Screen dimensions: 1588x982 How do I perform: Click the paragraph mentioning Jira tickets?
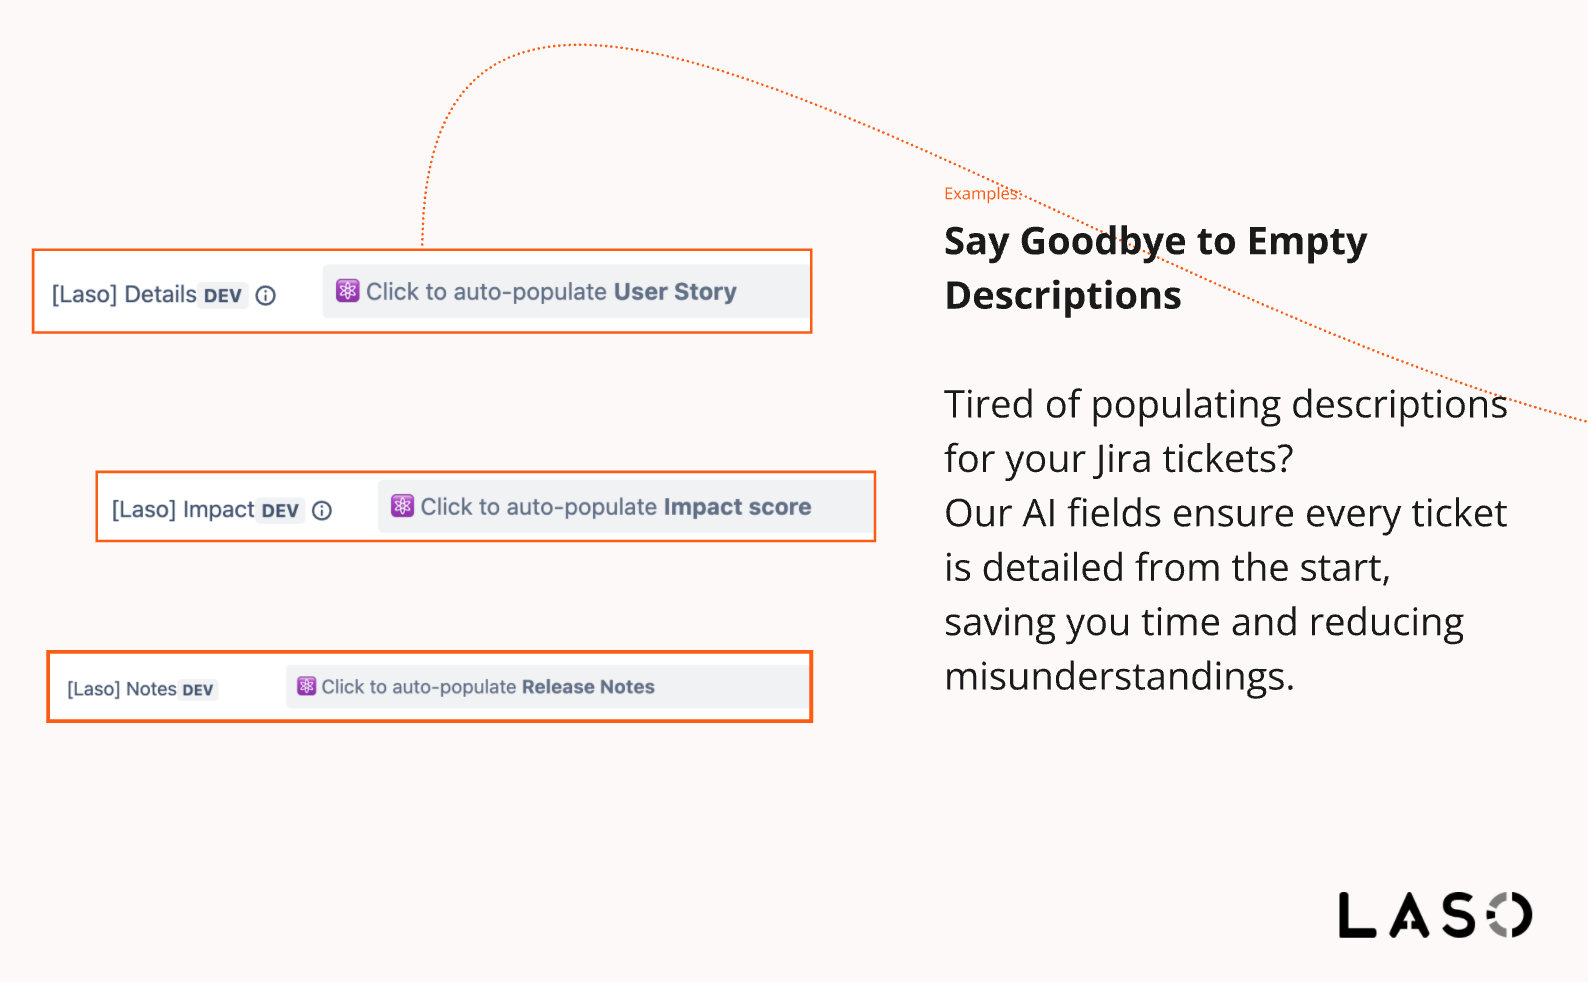click(1226, 540)
